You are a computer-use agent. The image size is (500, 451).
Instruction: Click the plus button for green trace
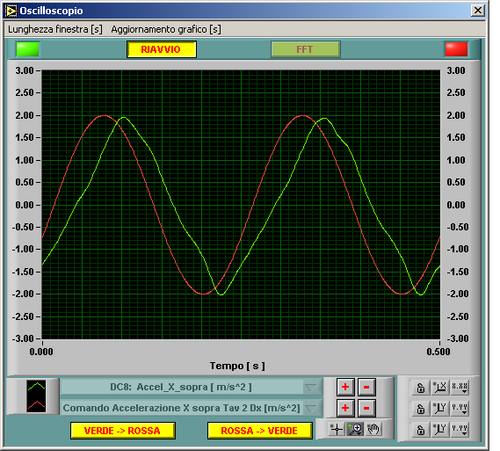click(x=345, y=387)
